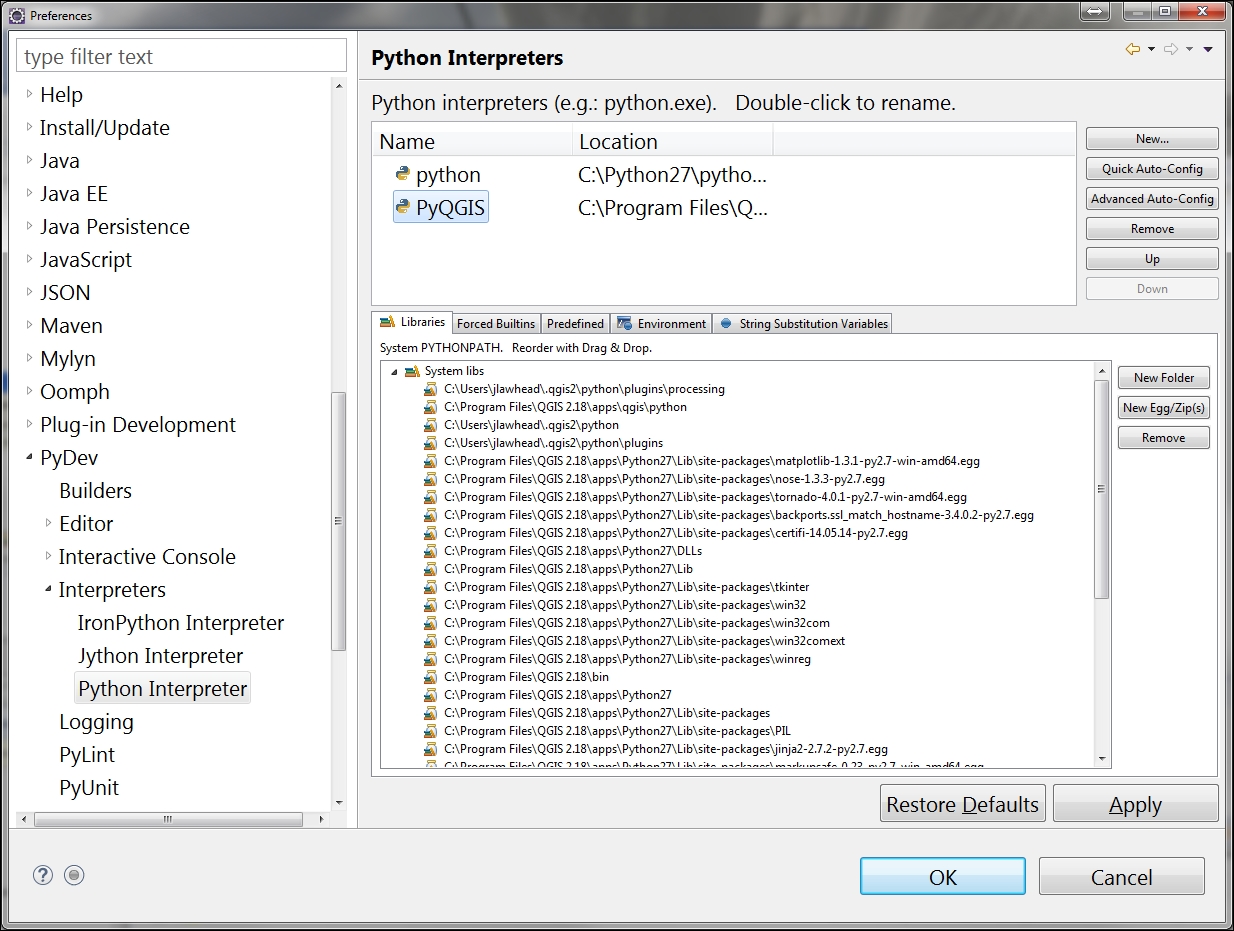Click icon beside winreg path
This screenshot has width=1234, height=931.
[x=431, y=659]
